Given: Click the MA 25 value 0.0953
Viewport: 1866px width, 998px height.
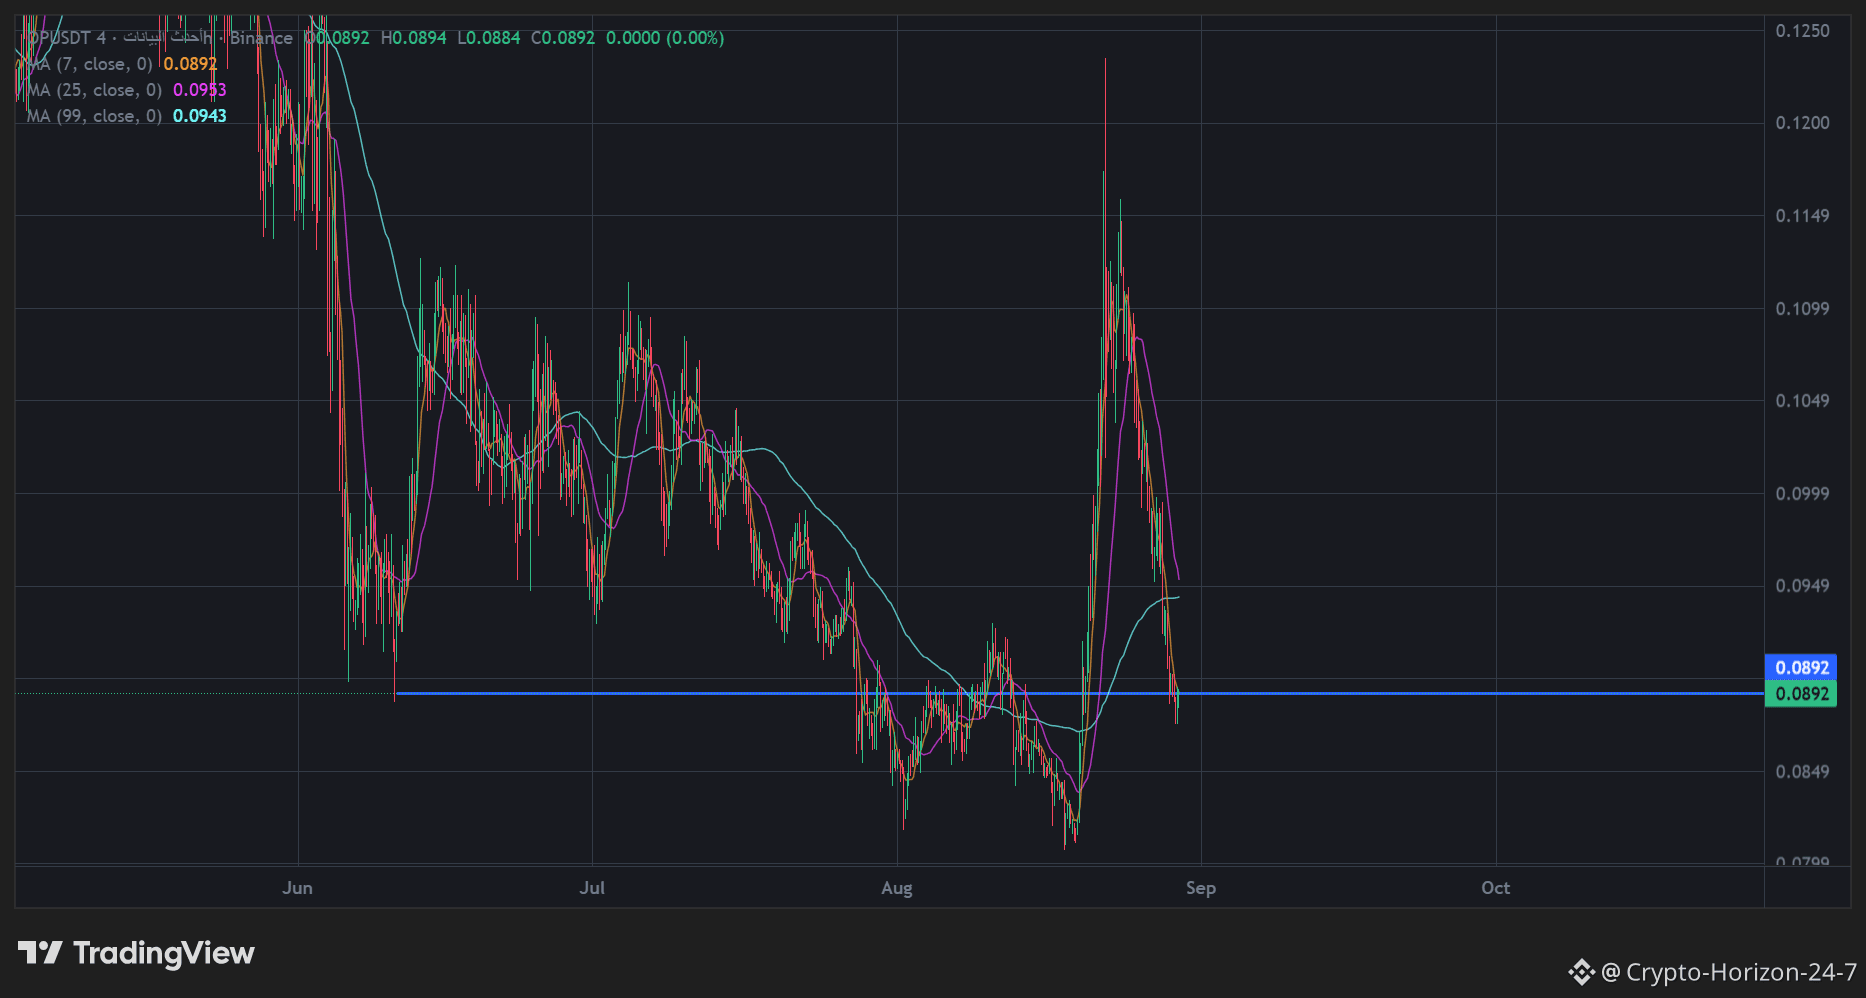Looking at the screenshot, I should point(200,90).
